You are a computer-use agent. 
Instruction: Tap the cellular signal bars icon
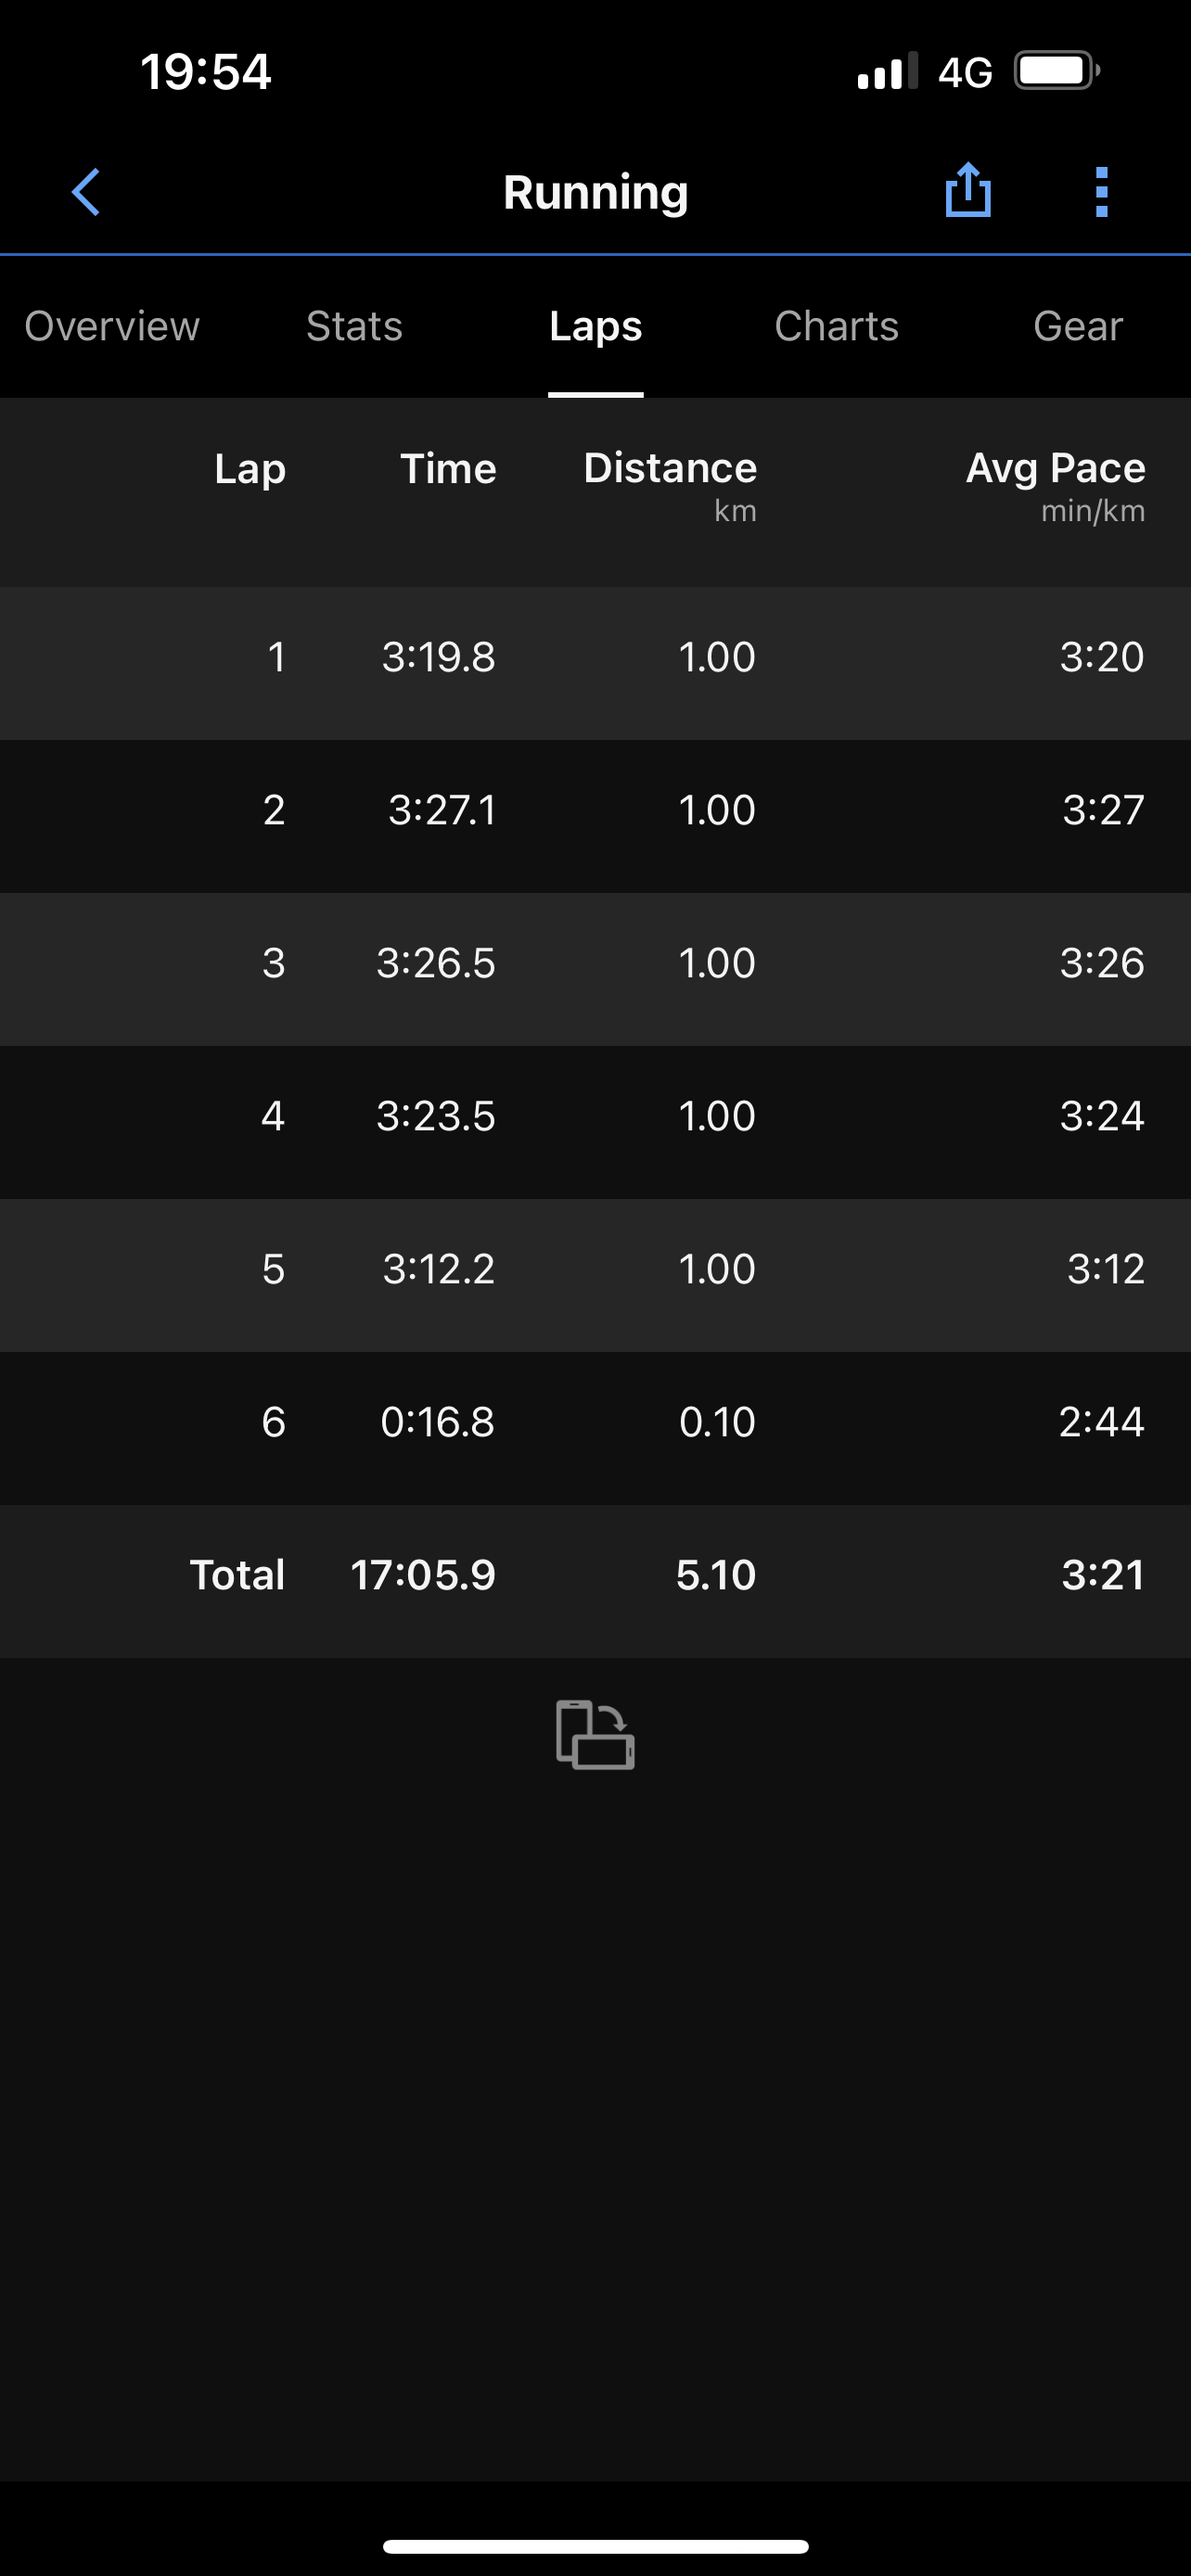coord(886,72)
